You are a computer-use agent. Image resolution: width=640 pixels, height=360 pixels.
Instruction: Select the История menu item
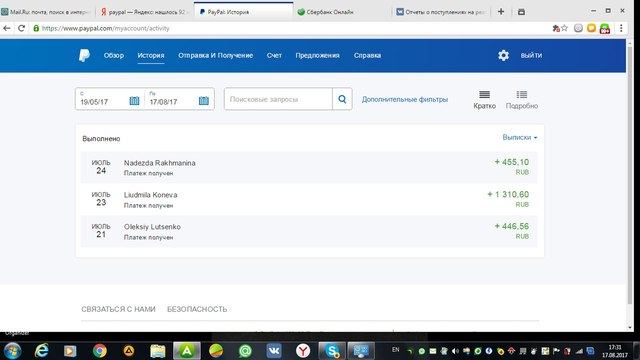tap(151, 55)
